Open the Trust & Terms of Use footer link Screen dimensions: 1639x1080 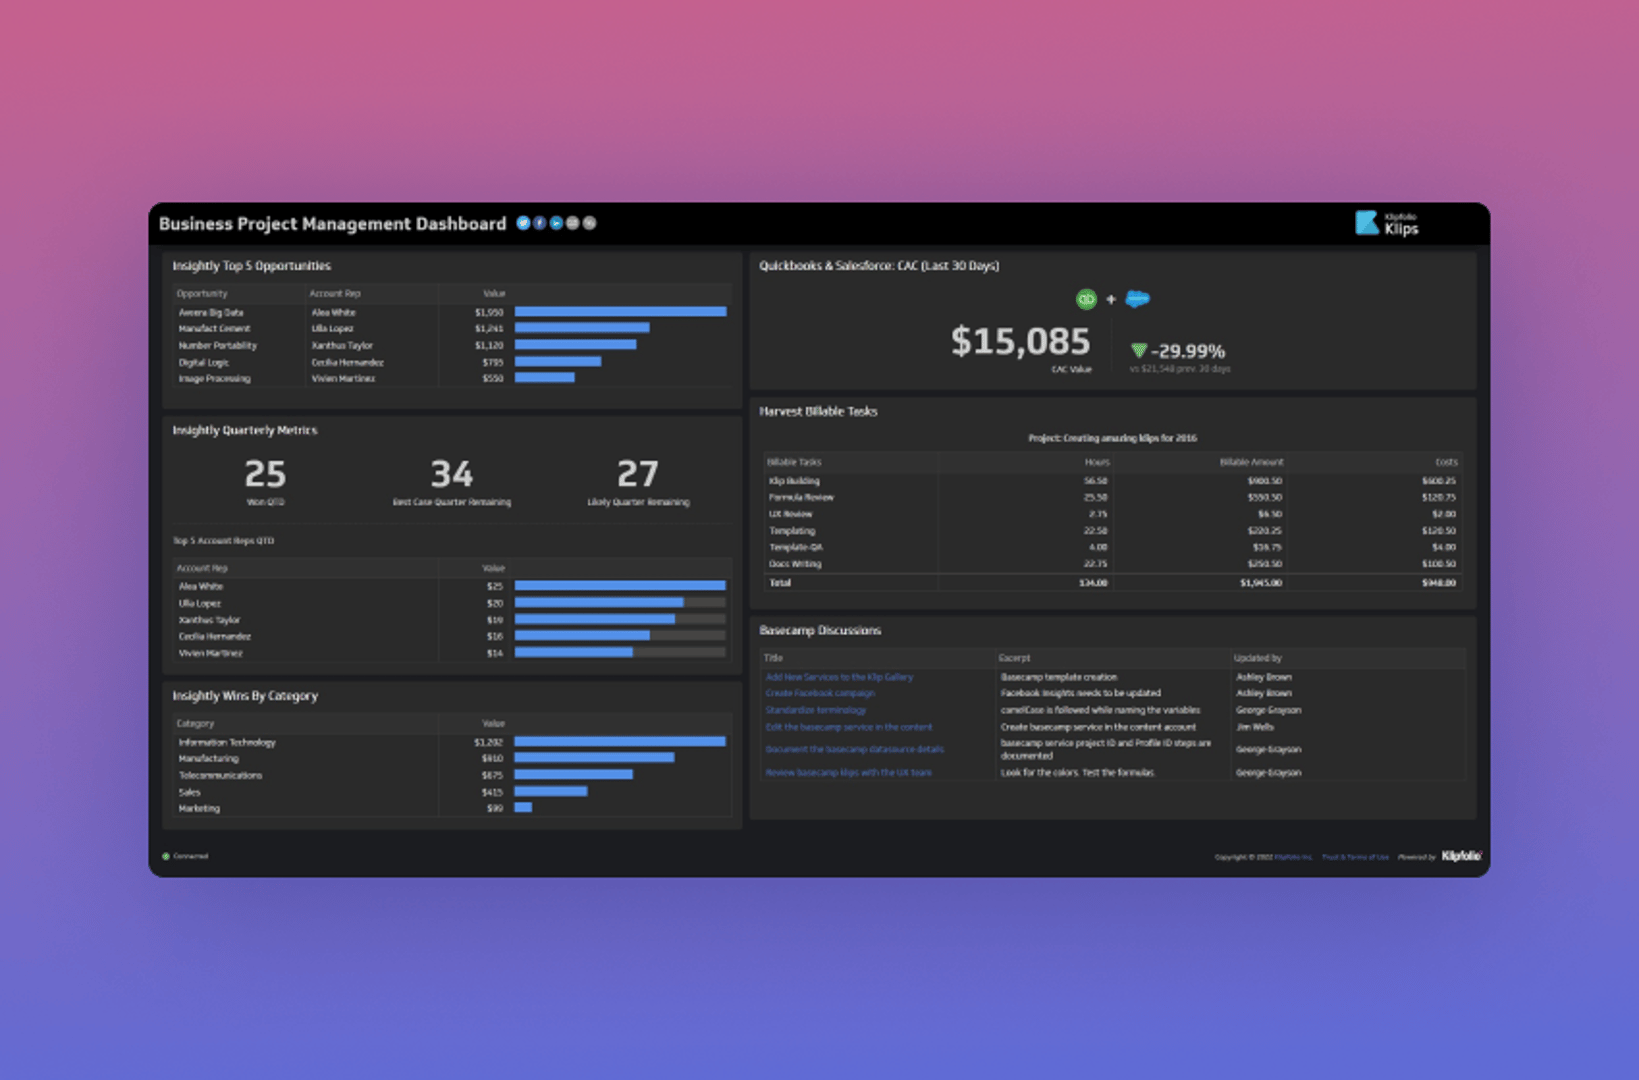pyautogui.click(x=1354, y=856)
